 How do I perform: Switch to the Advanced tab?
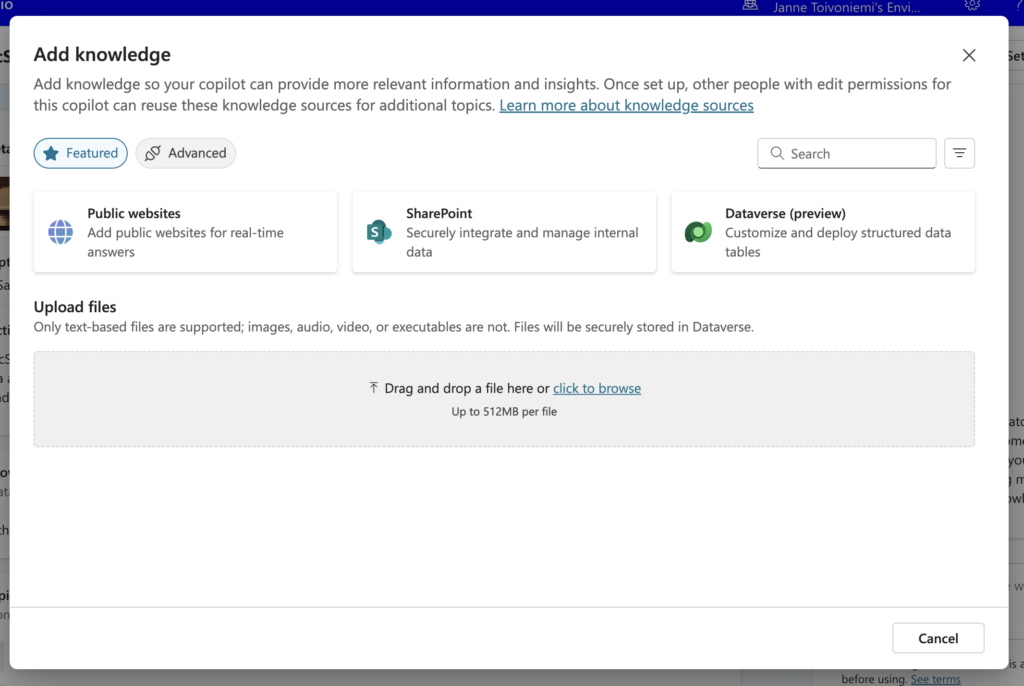point(186,153)
